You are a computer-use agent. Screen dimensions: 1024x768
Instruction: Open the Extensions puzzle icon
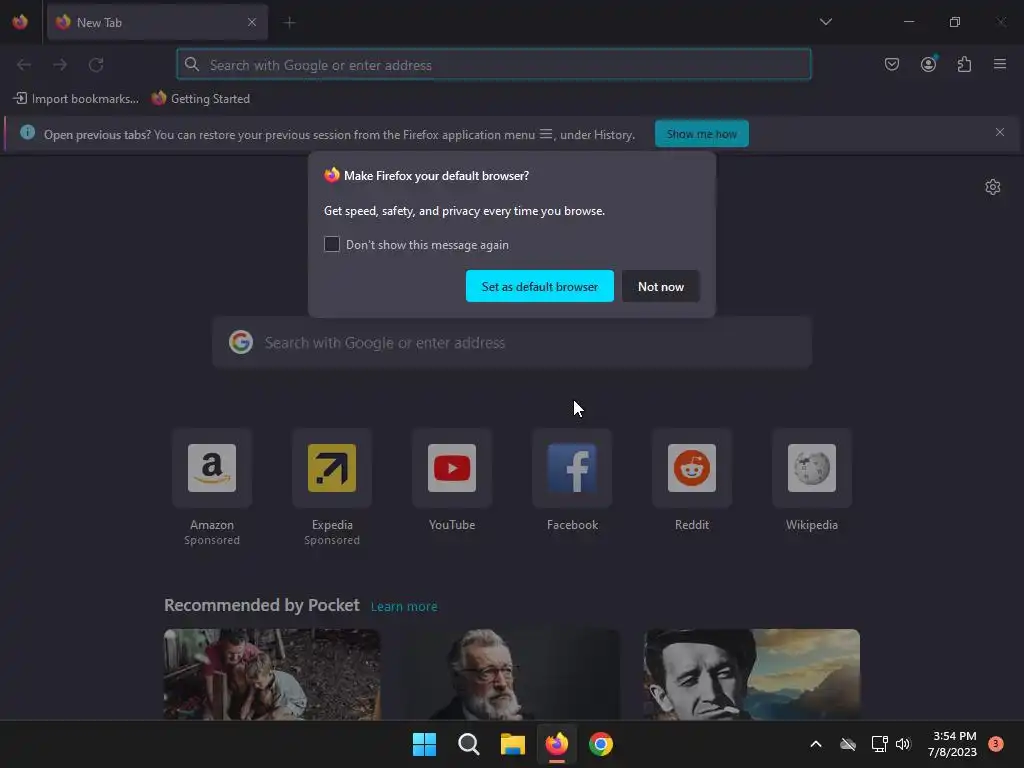[x=965, y=64]
